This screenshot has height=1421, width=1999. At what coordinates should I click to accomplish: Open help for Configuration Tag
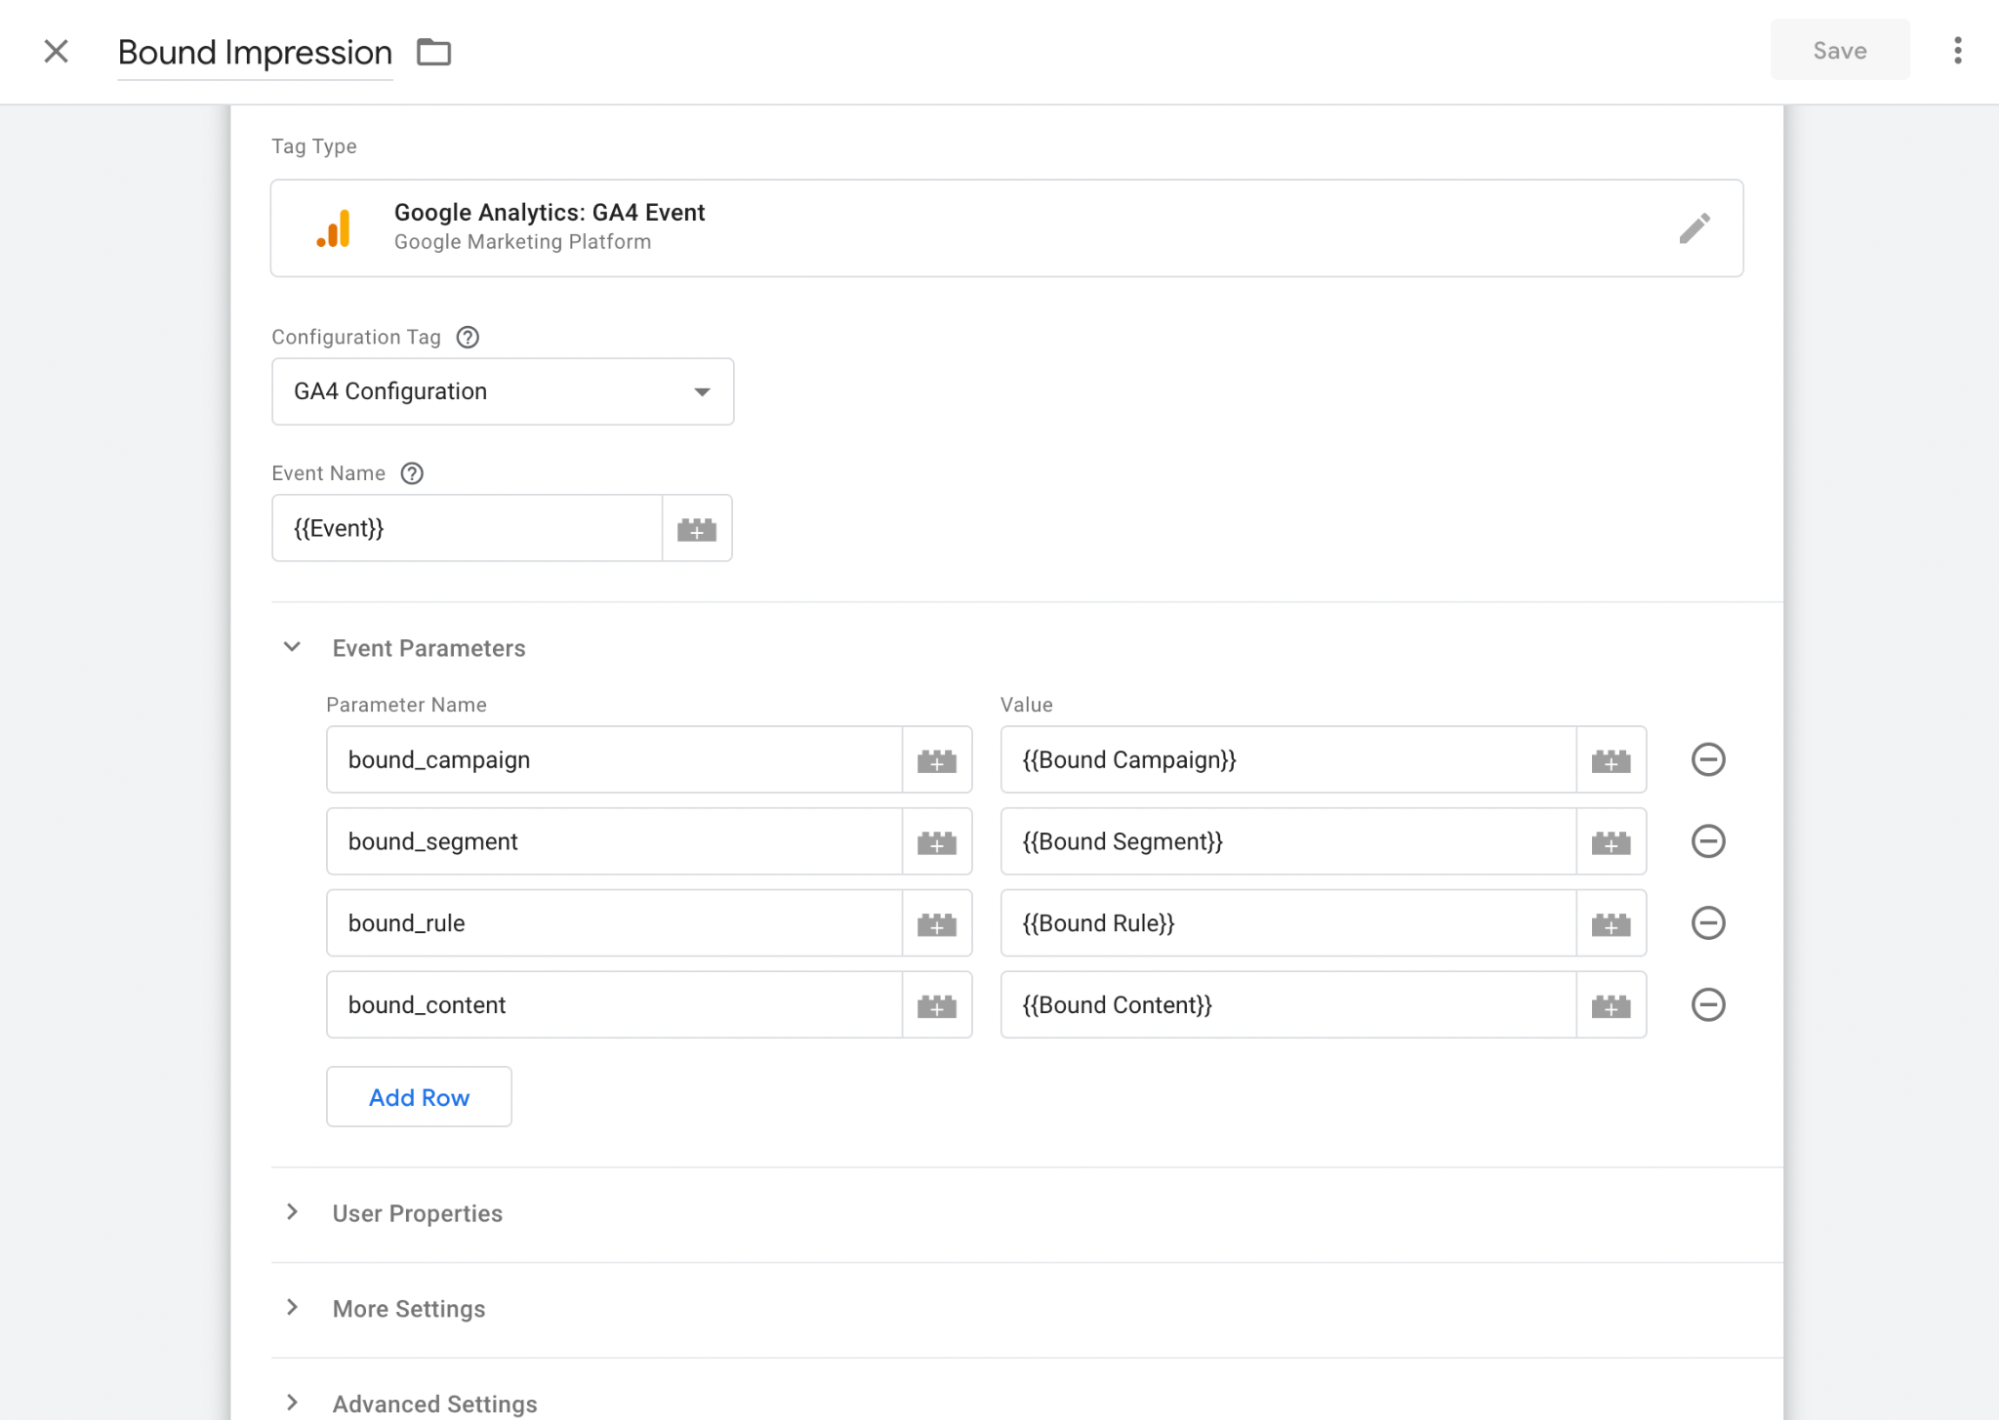pyautogui.click(x=467, y=337)
